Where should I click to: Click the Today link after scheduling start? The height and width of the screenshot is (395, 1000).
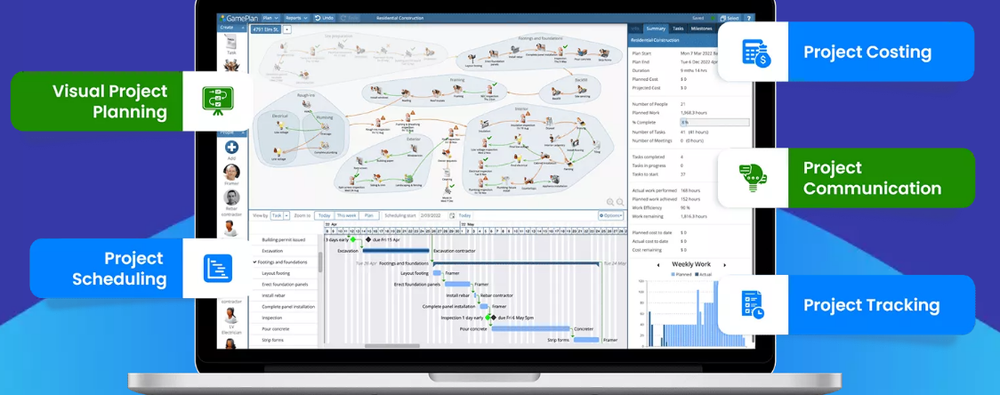tap(465, 216)
